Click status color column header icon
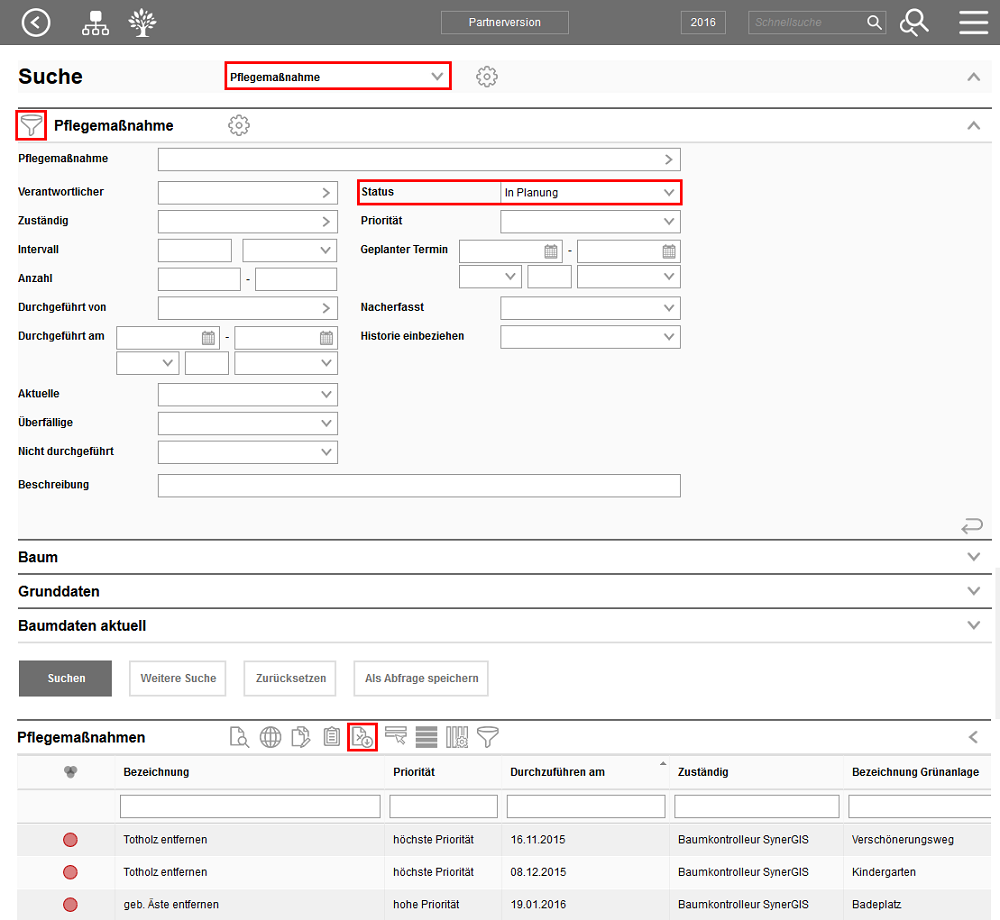Screen dimensions: 1000x920 point(70,772)
